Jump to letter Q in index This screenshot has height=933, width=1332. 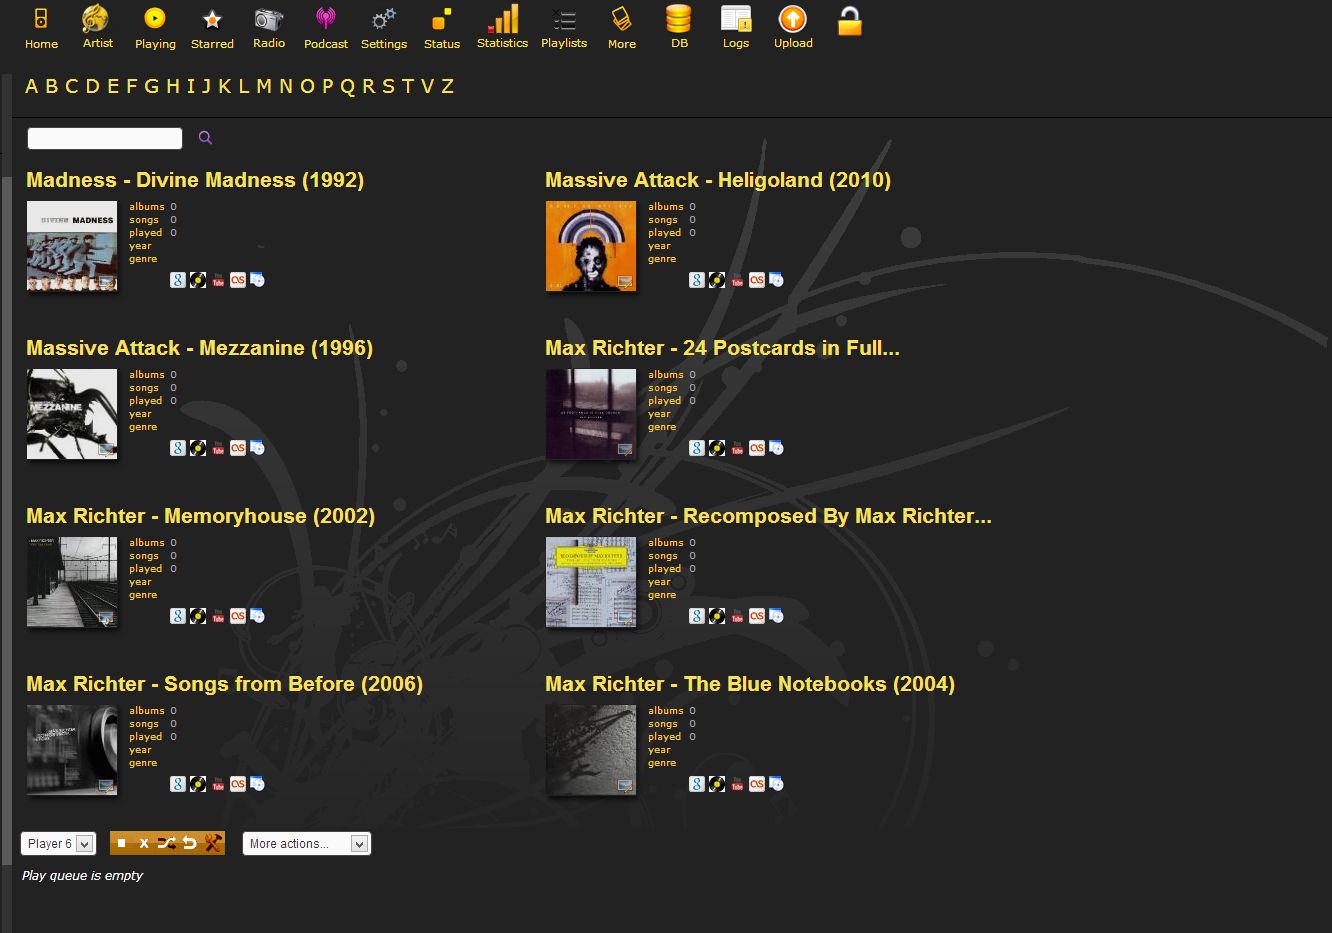click(347, 87)
